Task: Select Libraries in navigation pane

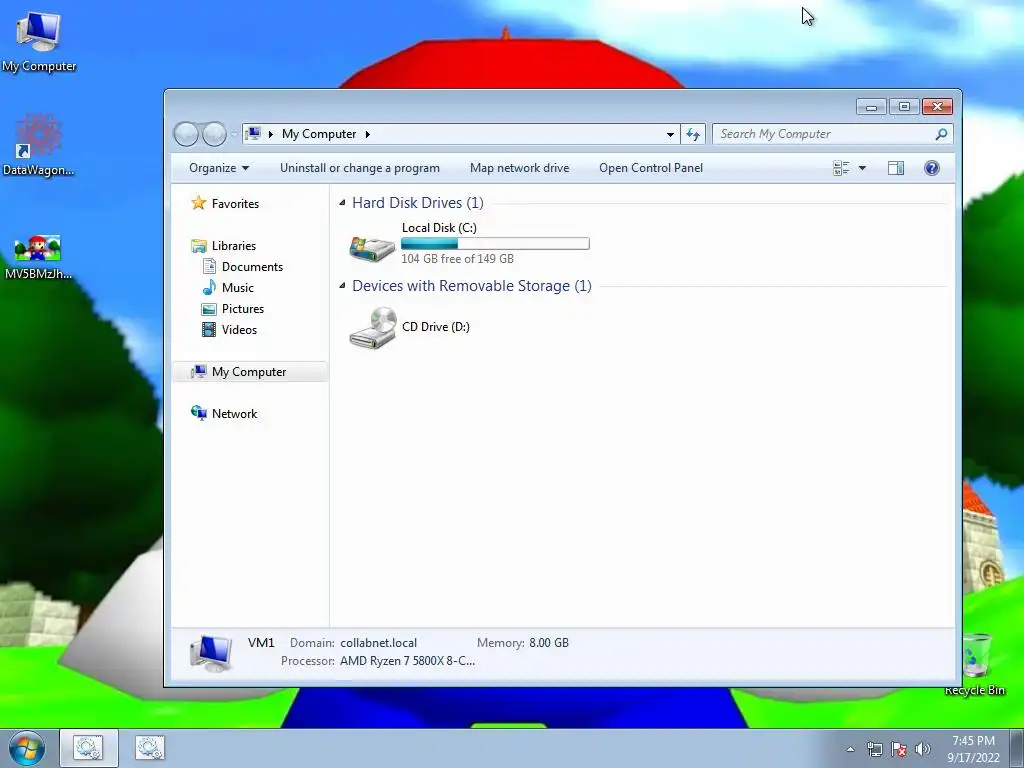Action: [223, 246]
